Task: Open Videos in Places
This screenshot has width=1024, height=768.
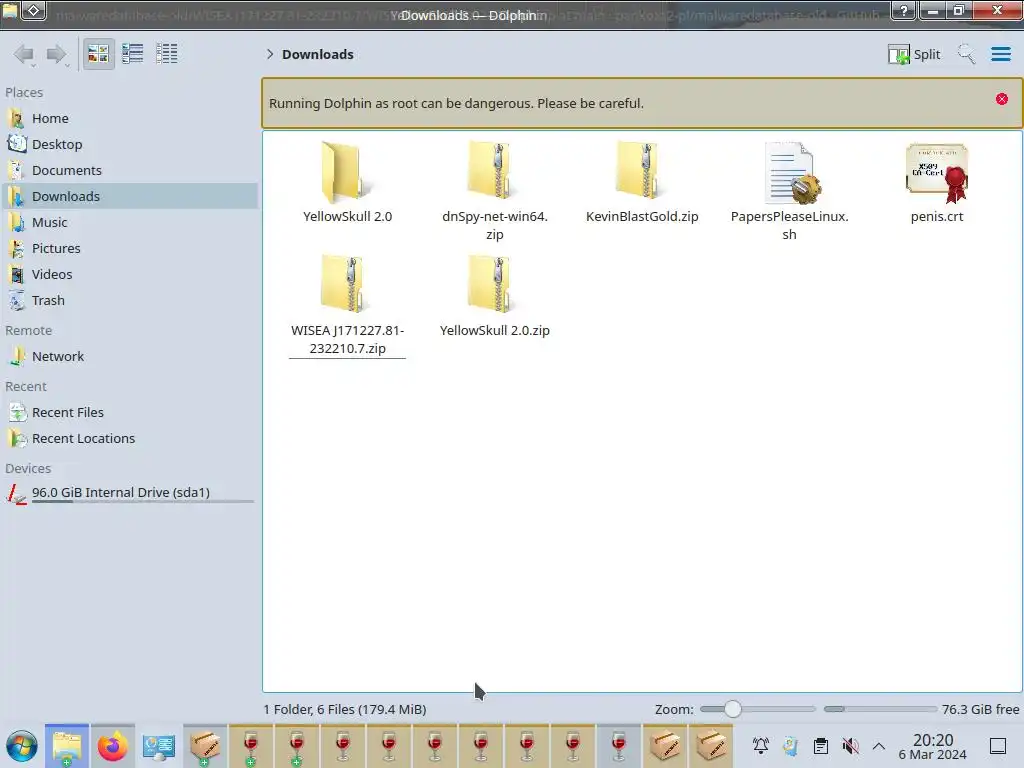Action: [x=129, y=275]
